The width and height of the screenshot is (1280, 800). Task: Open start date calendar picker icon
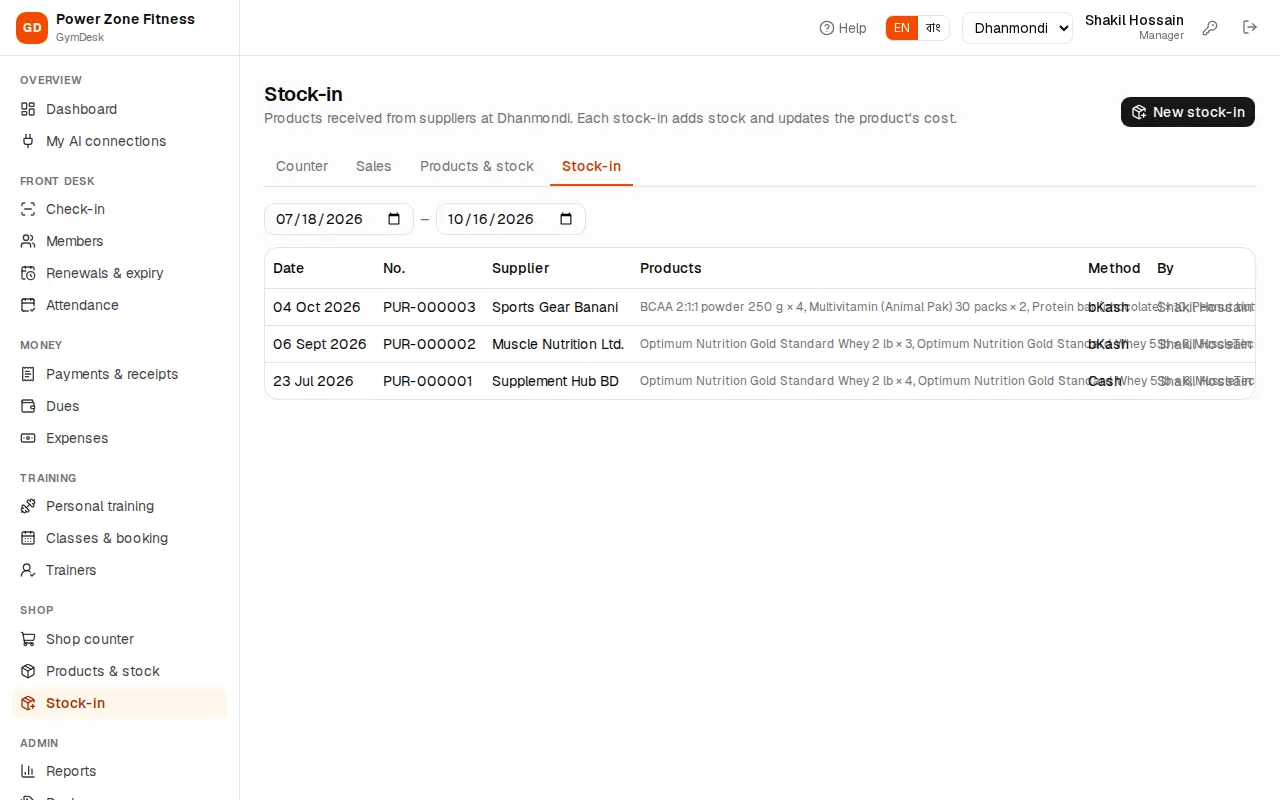[x=394, y=219]
